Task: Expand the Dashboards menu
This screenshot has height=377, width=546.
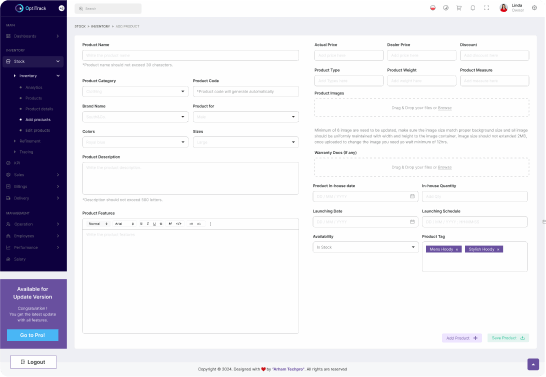Action: click(33, 36)
